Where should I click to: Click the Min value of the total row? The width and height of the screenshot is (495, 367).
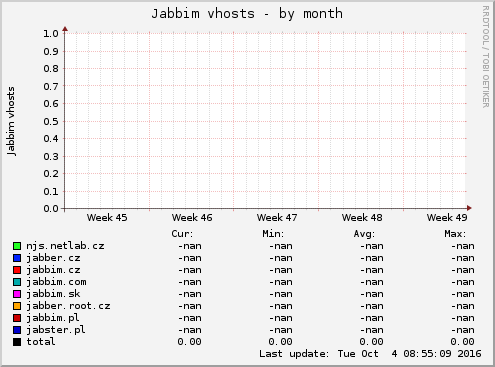point(280,342)
